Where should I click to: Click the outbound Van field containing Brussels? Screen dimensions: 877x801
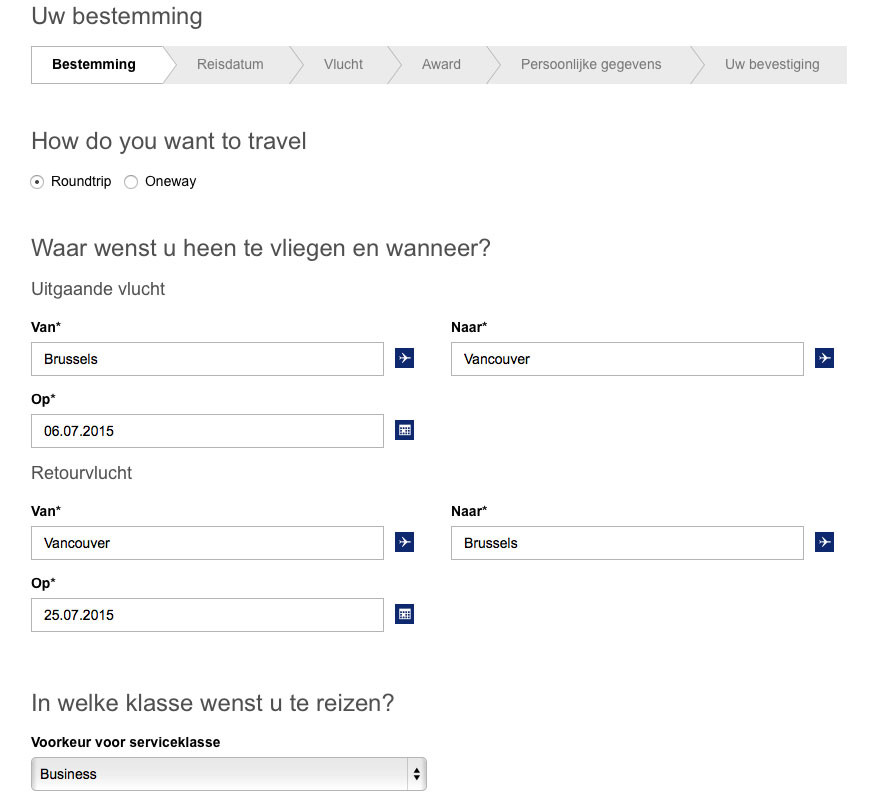click(x=207, y=359)
